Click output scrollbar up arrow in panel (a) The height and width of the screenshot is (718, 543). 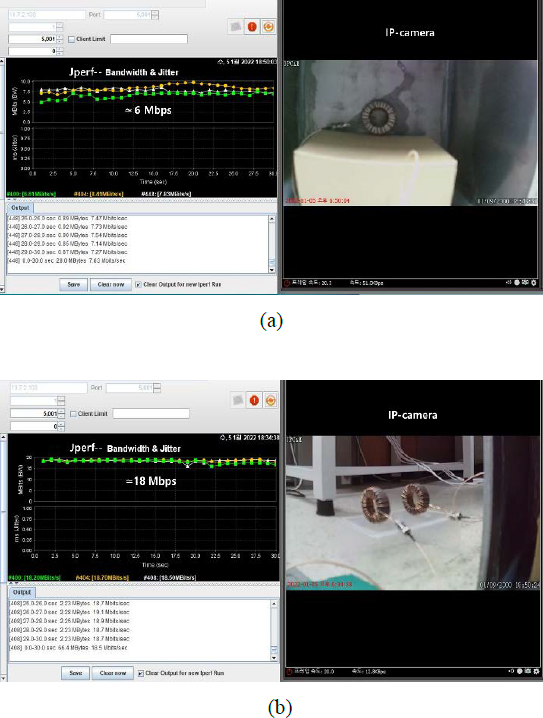click(x=272, y=219)
